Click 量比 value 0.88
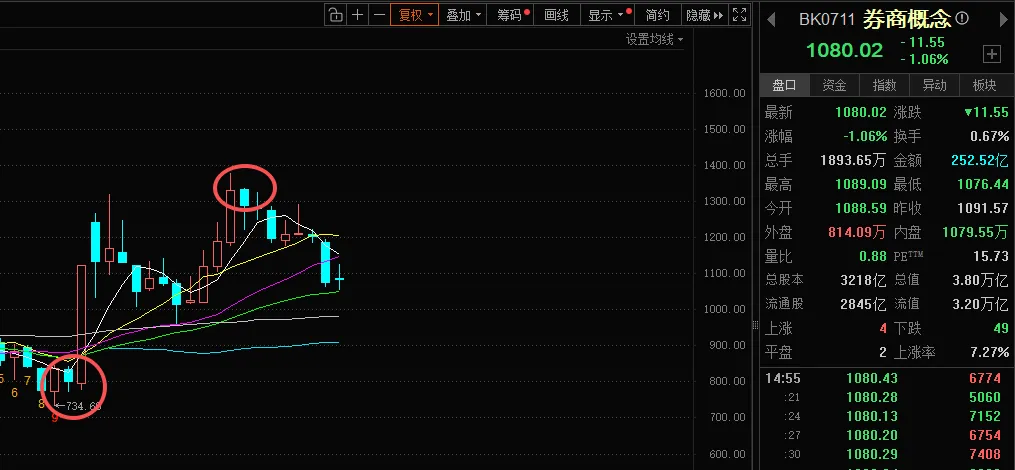 tap(873, 256)
